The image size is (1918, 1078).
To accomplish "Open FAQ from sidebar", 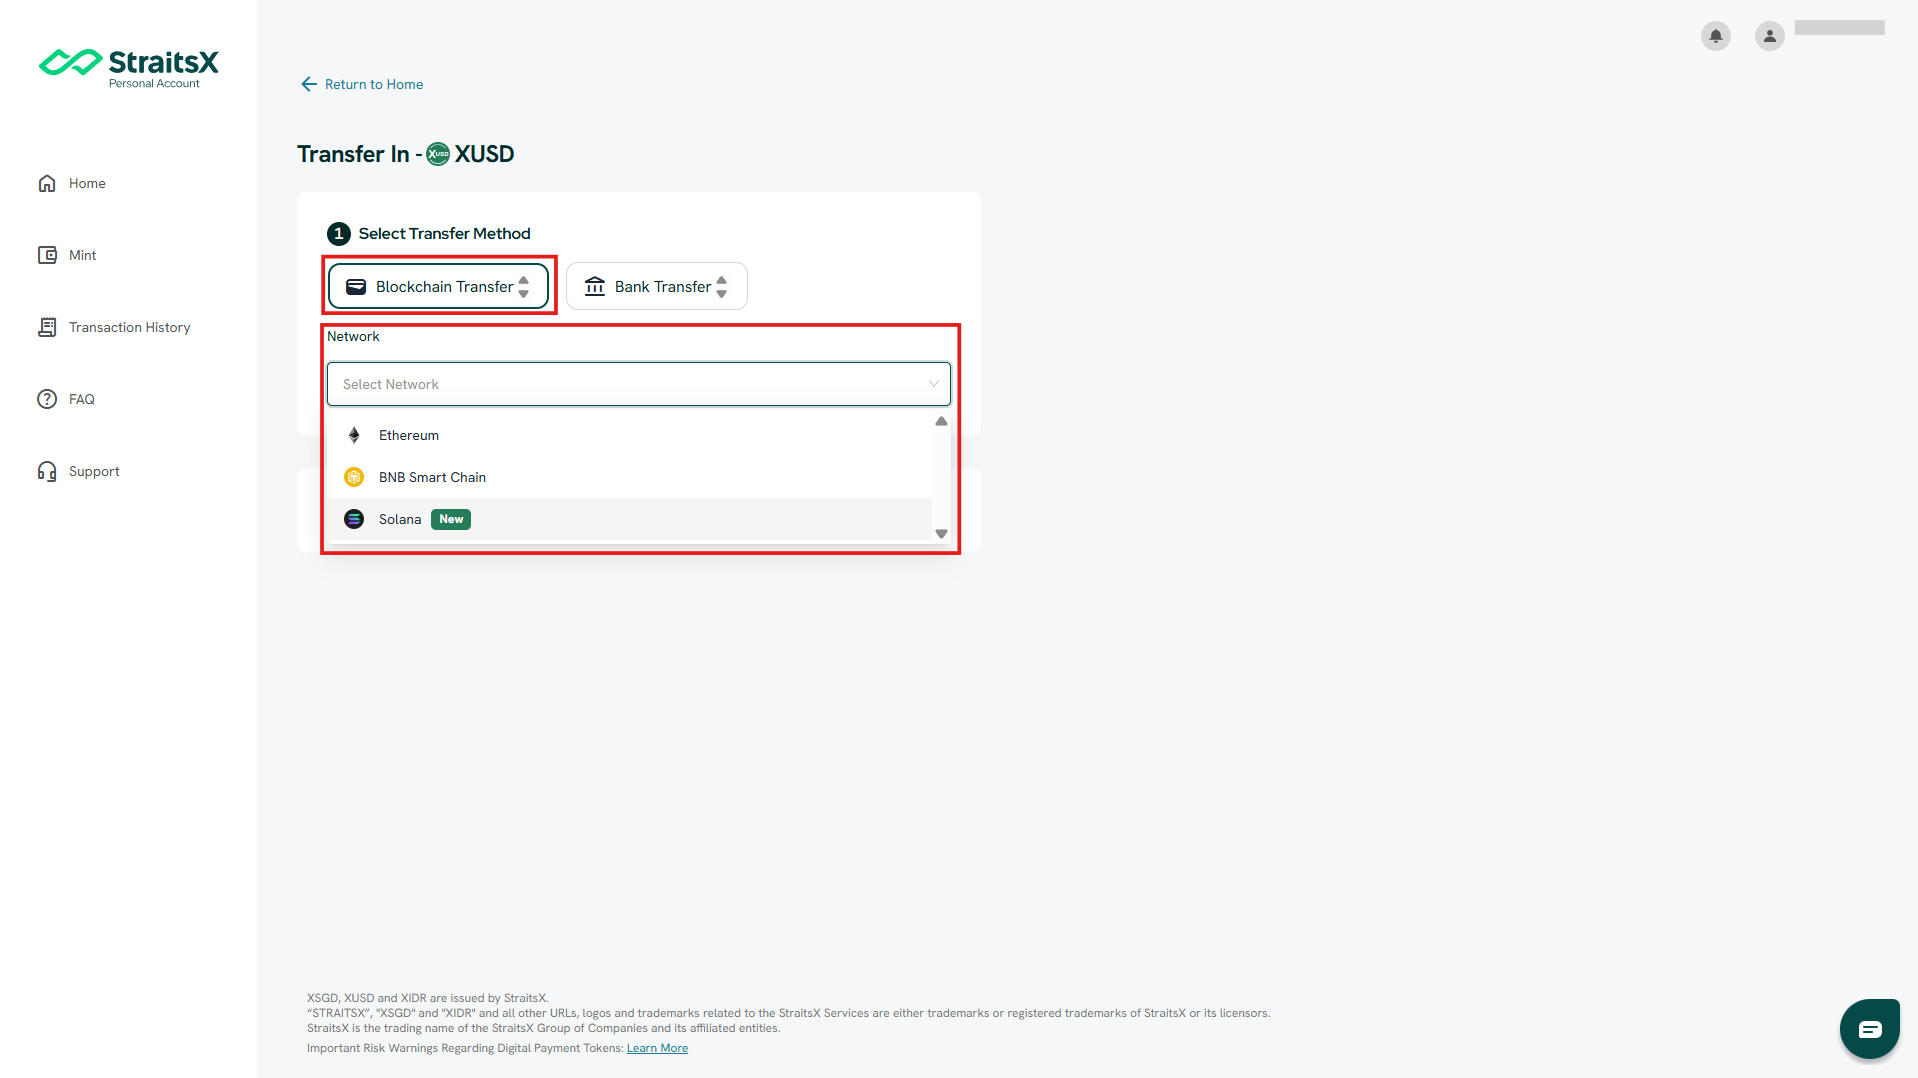I will coord(81,399).
